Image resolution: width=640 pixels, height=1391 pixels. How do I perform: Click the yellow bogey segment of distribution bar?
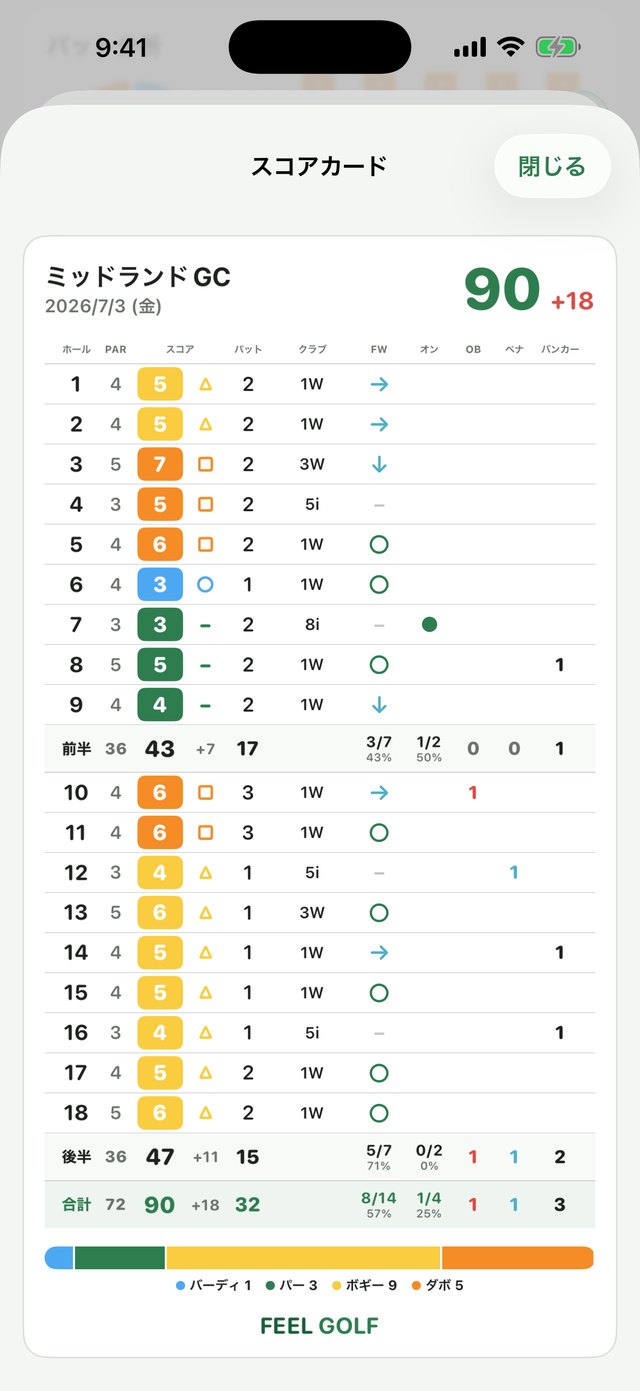303,1257
